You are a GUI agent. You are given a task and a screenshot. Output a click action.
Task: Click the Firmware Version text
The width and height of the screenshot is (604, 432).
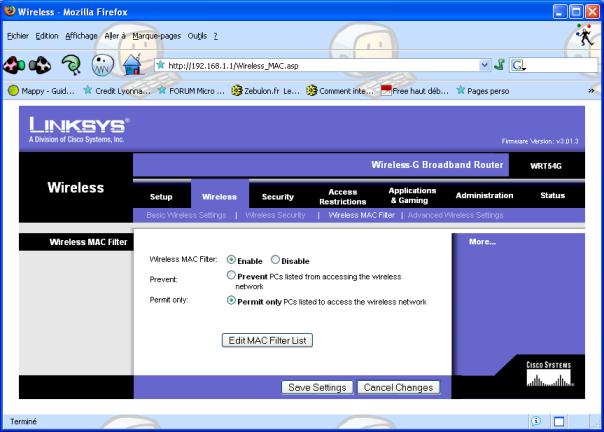pyautogui.click(x=540, y=141)
